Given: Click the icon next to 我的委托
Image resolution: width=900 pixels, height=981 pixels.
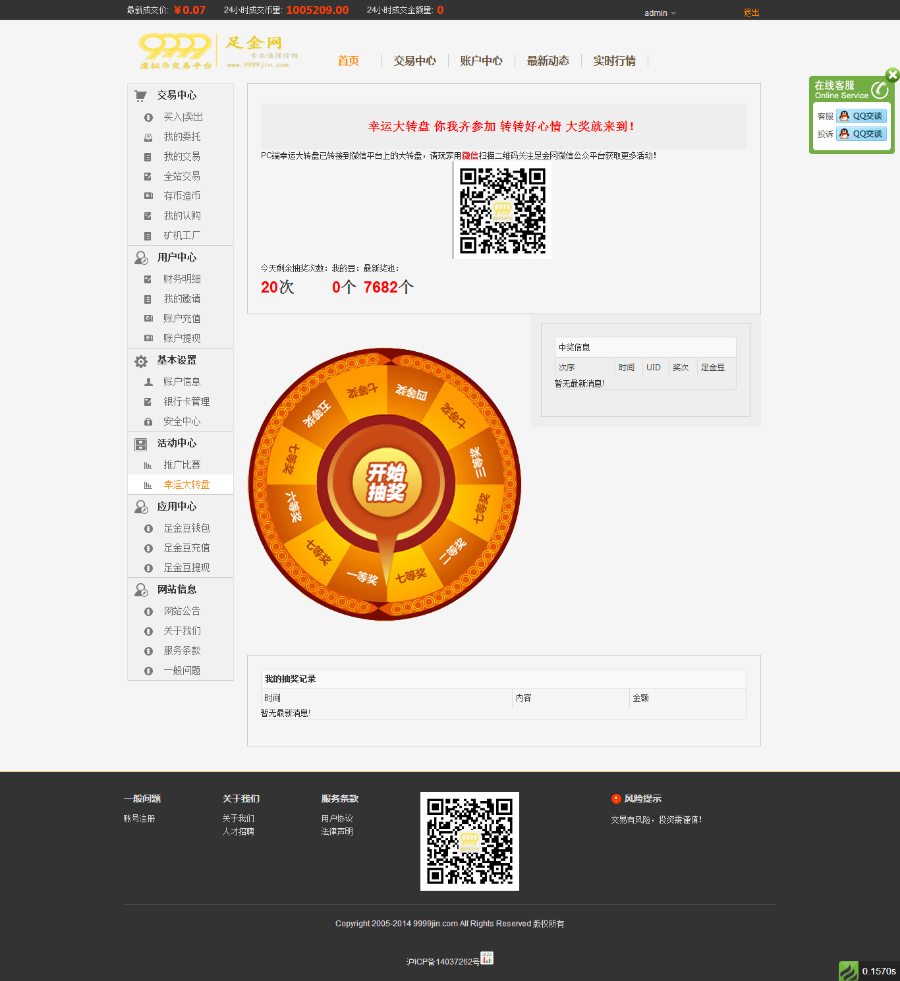Looking at the screenshot, I should pyautogui.click(x=148, y=137).
